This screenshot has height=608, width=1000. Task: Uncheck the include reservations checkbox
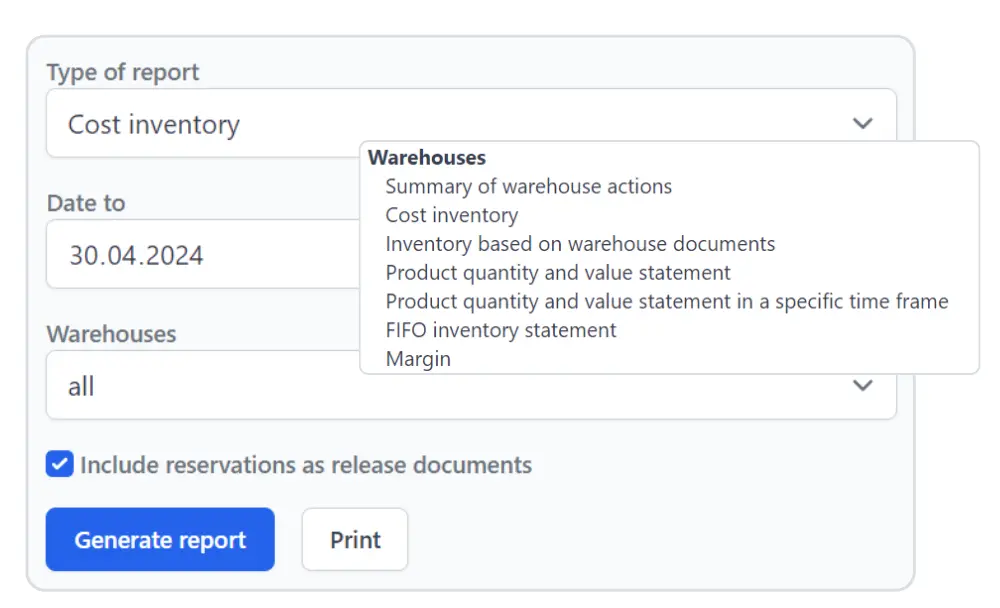coord(60,464)
